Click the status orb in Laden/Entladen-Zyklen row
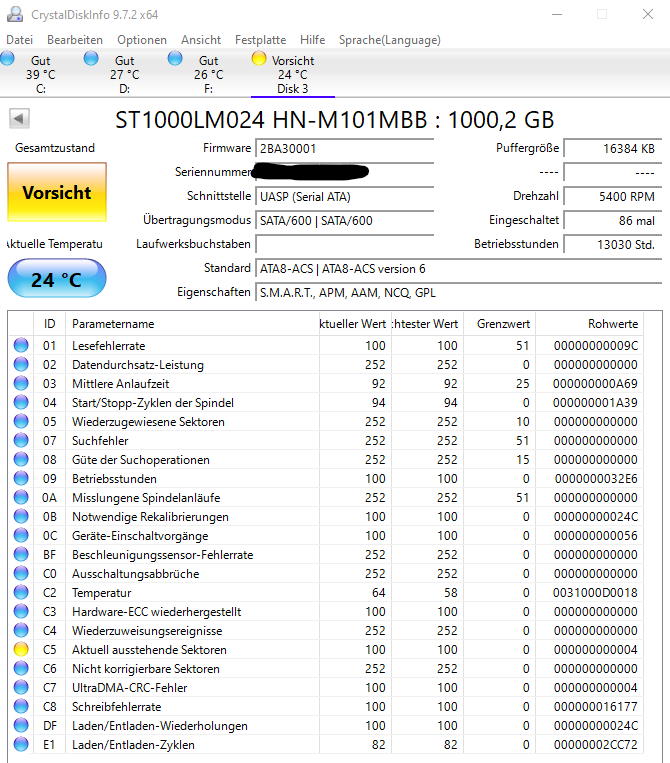670x763 pixels. click(21, 745)
